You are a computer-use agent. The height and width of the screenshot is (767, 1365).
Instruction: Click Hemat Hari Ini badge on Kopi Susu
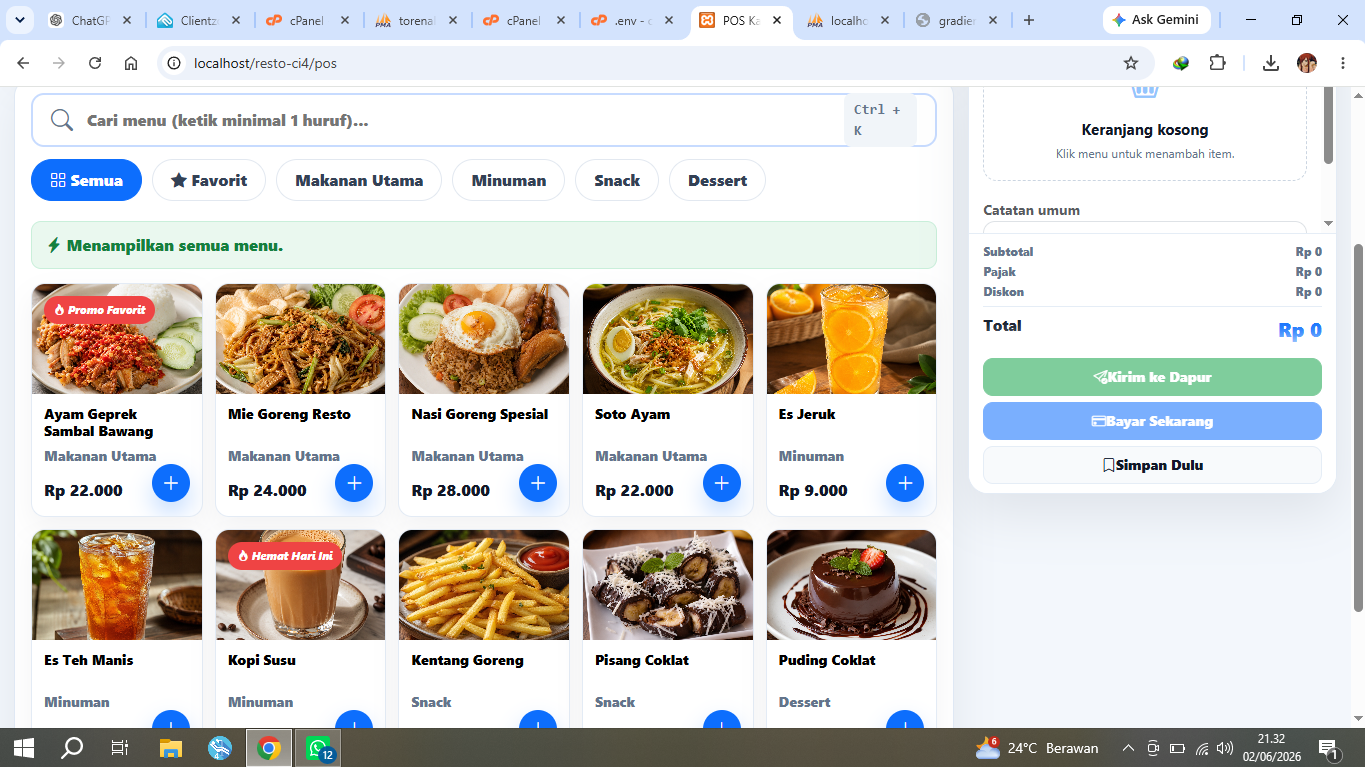[x=285, y=556]
